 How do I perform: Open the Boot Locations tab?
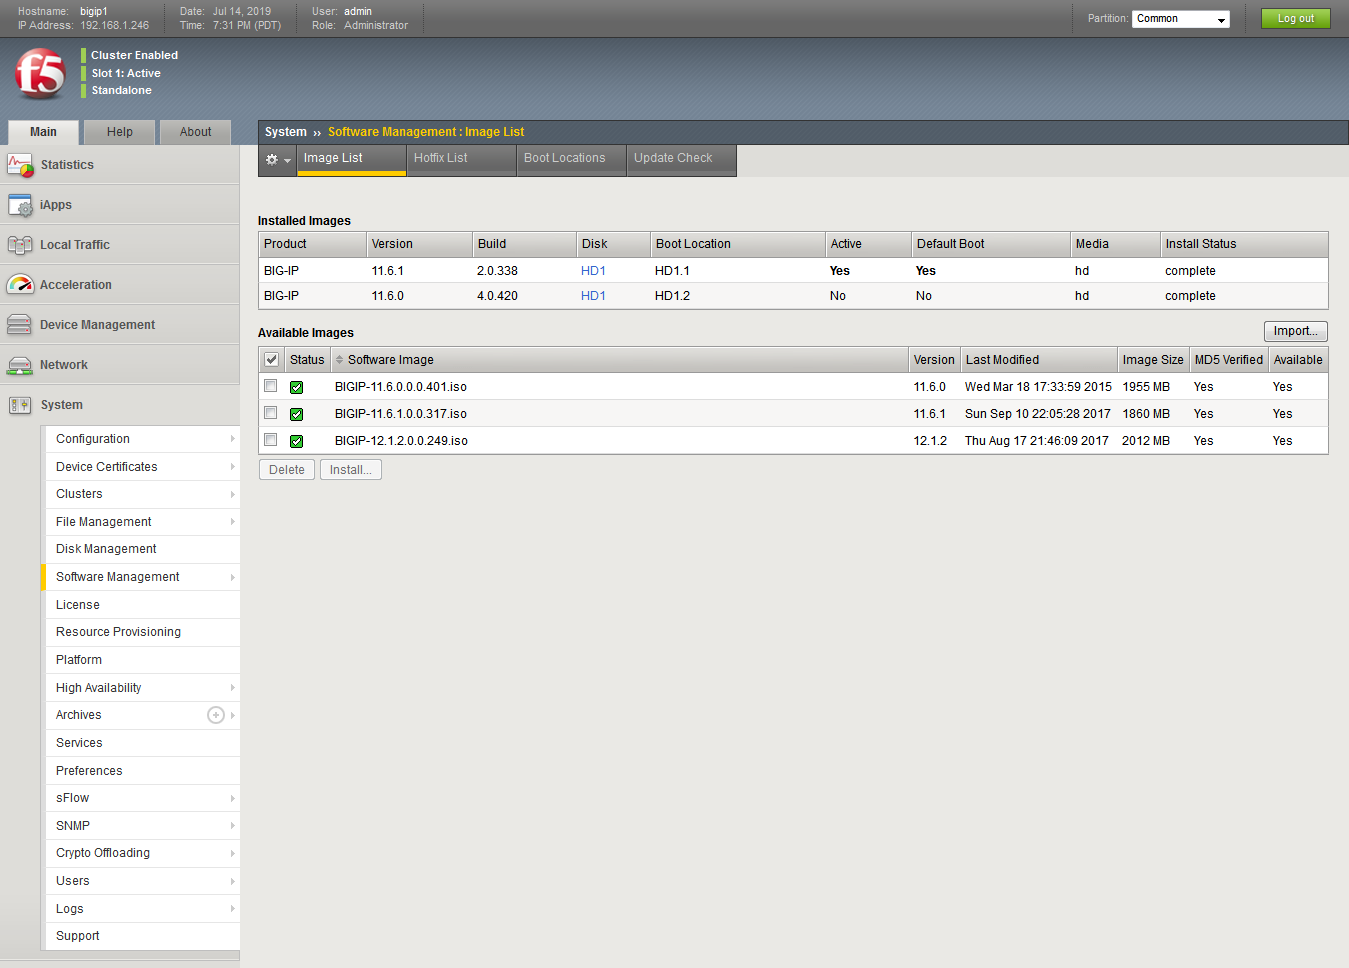coord(571,160)
